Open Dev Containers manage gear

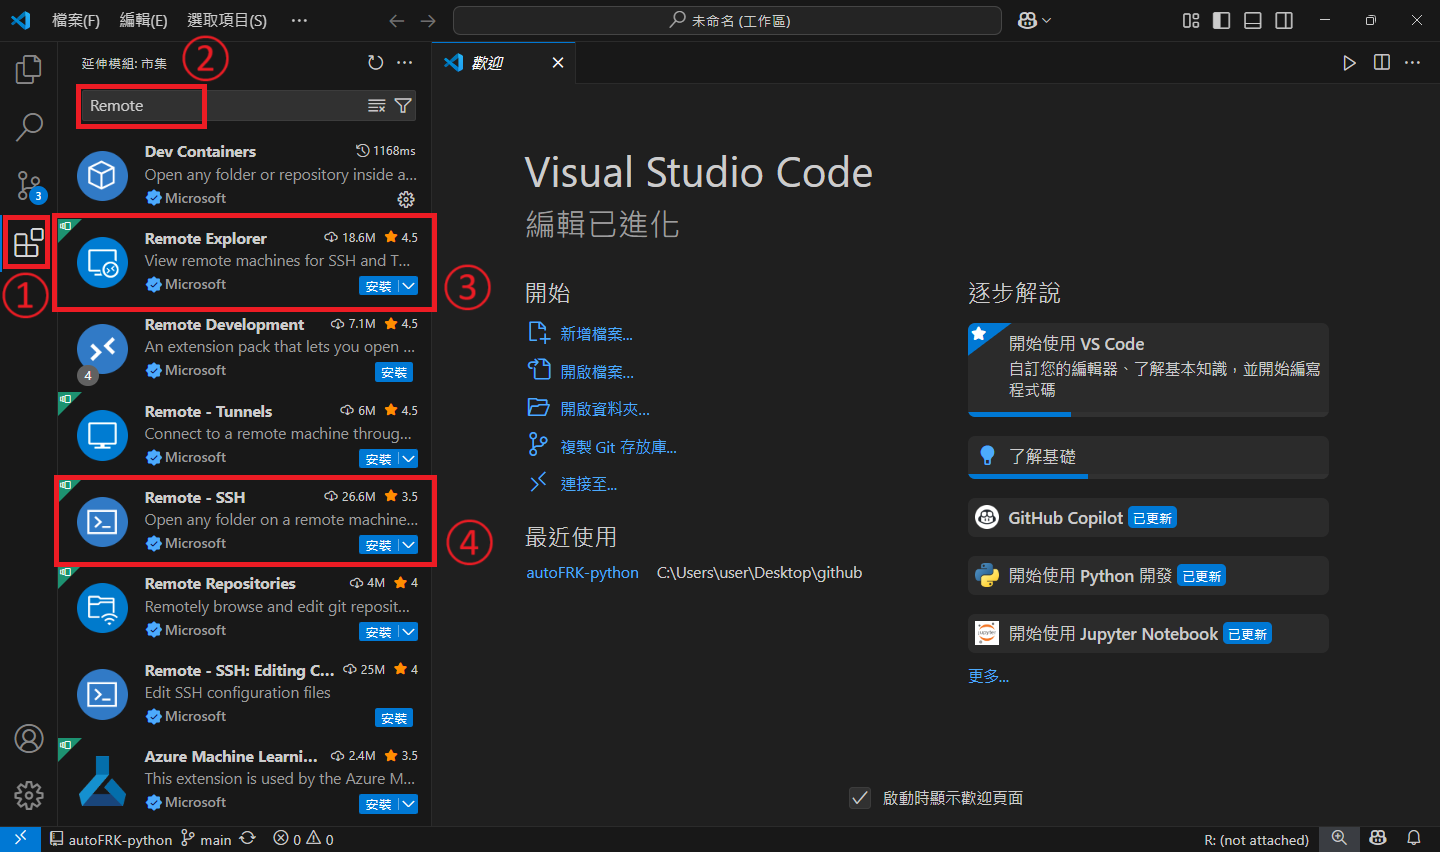click(x=406, y=199)
